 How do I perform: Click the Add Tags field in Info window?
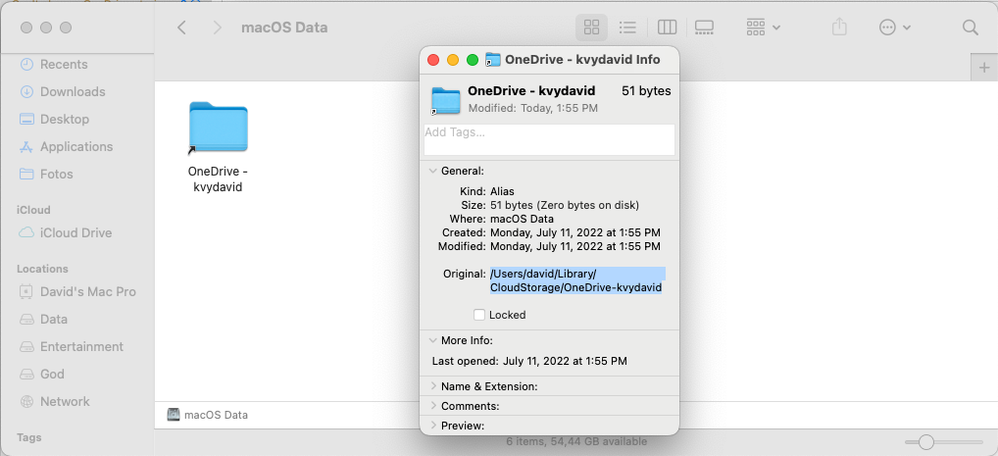(x=549, y=139)
